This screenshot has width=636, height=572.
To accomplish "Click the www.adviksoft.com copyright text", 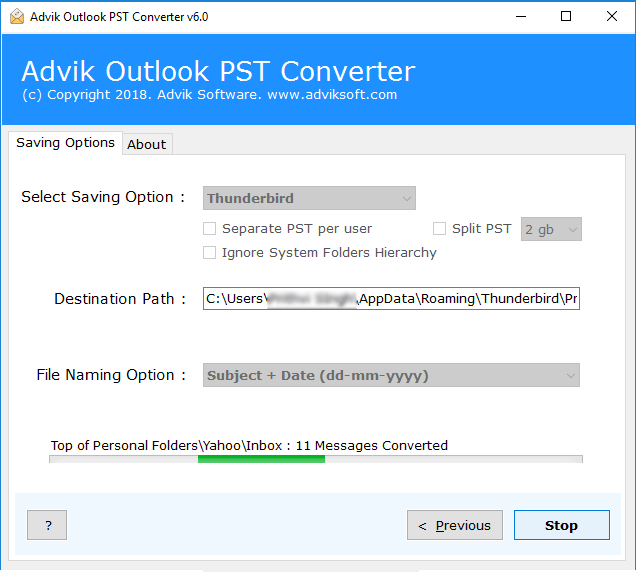I will 332,95.
